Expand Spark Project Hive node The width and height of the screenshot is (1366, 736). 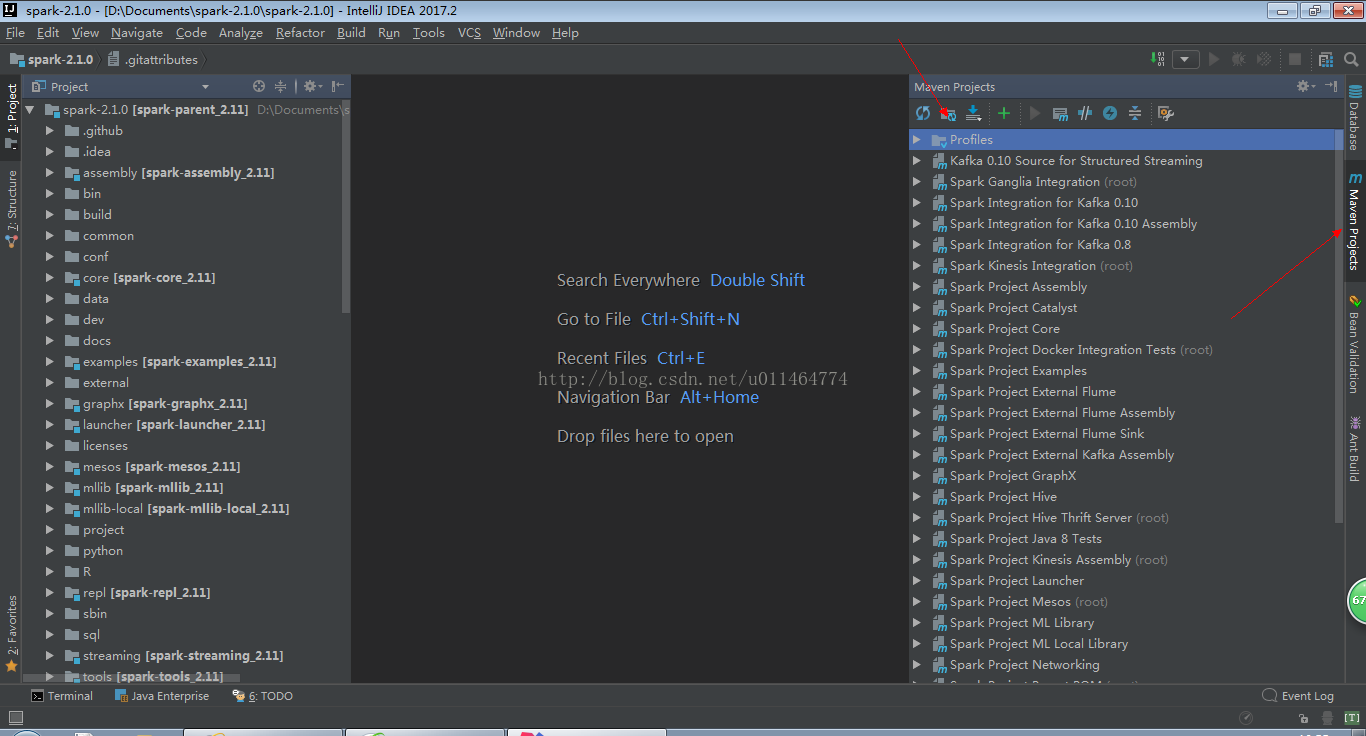coord(917,497)
